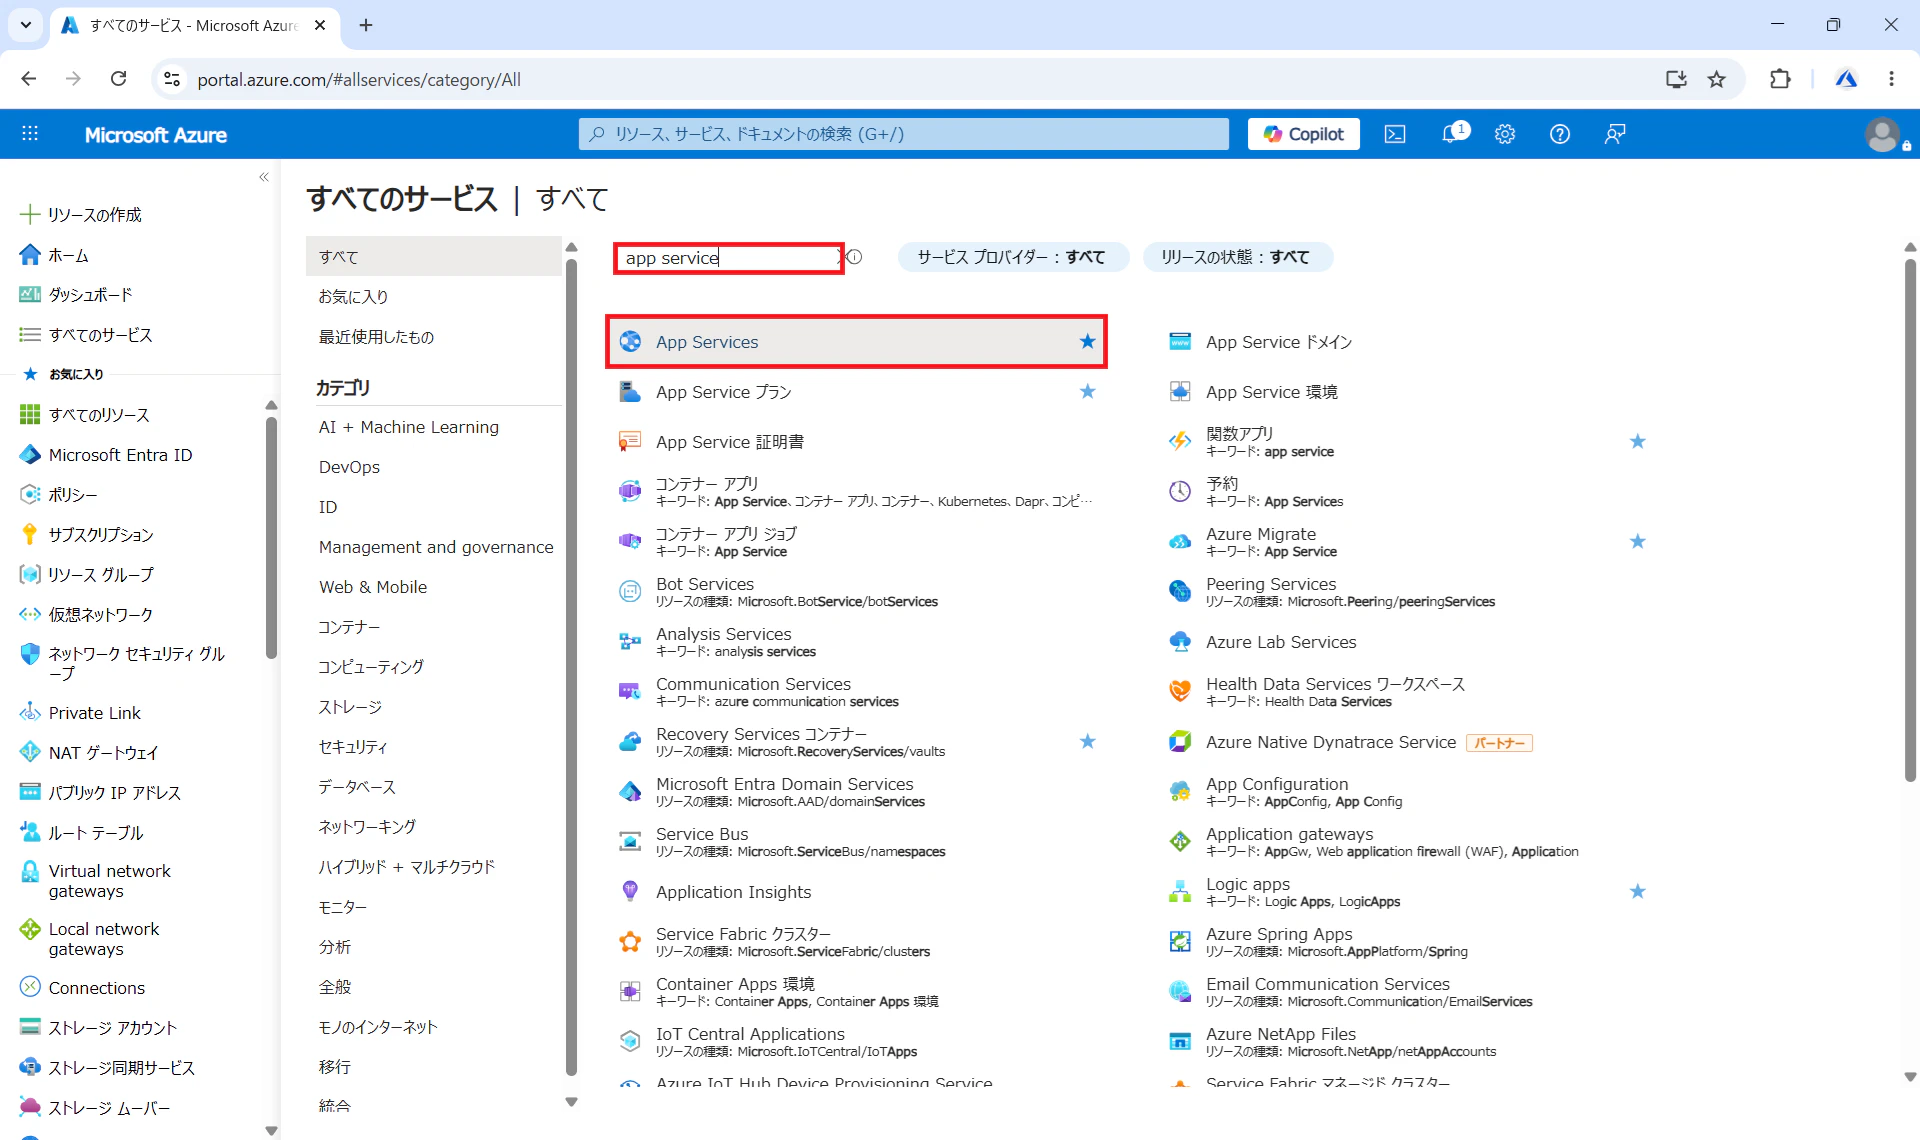The image size is (1920, 1140).
Task: Open the account avatar menu
Action: 1884,134
